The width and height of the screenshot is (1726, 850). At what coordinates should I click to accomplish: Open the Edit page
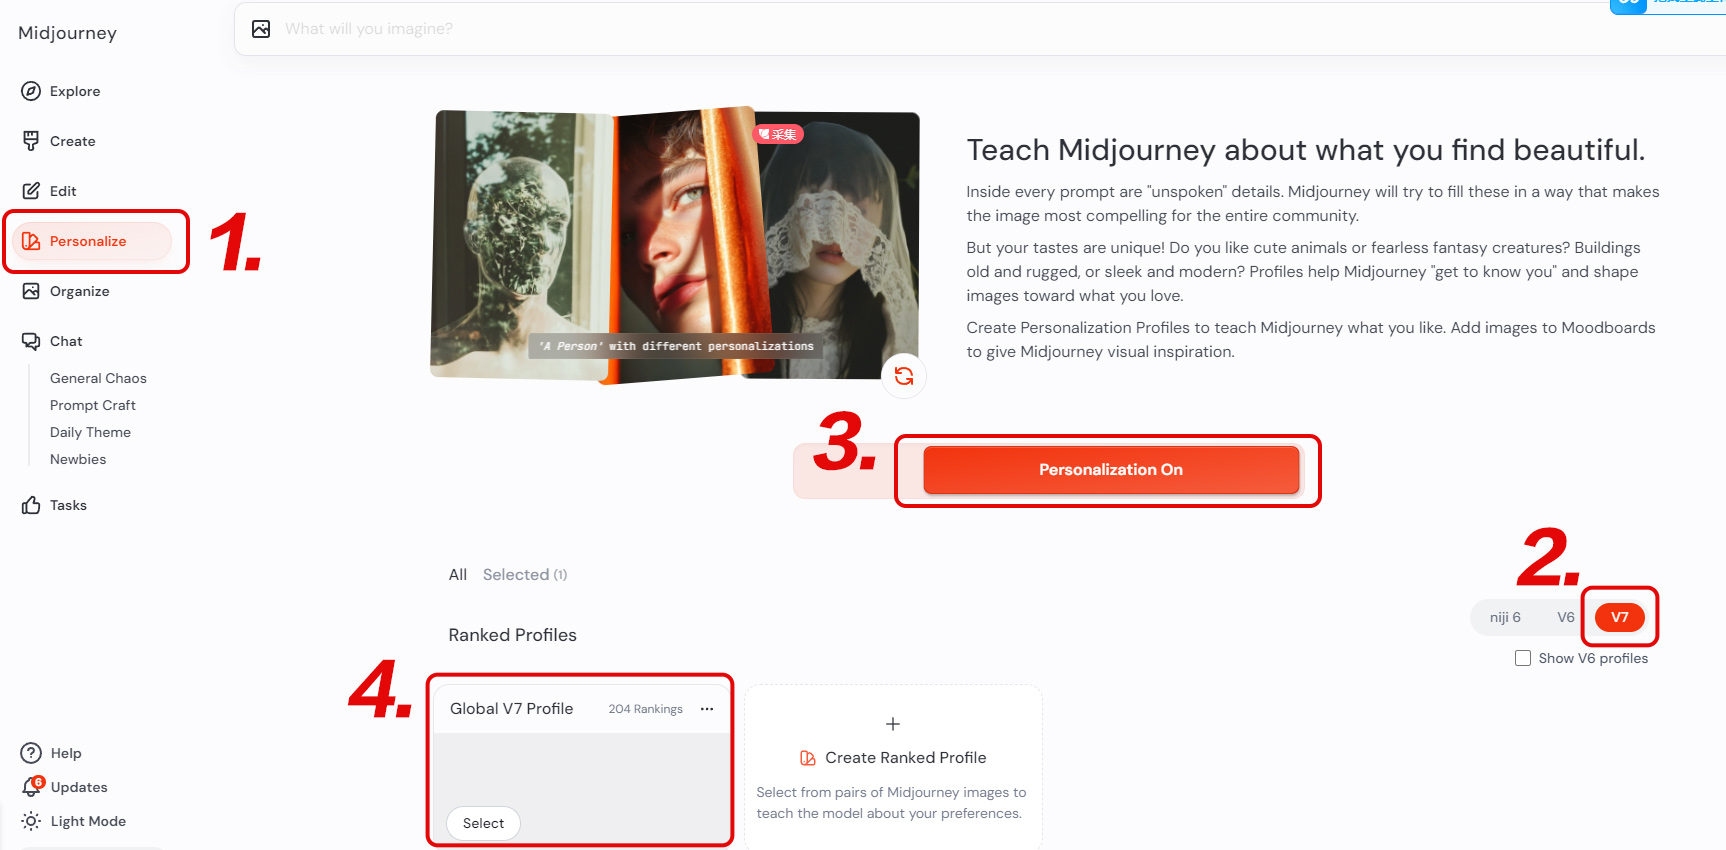pos(63,191)
